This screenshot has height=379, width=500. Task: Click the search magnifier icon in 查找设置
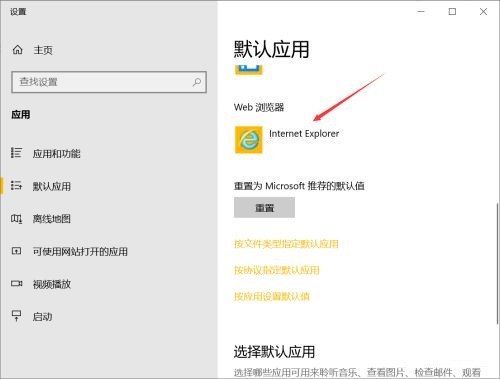click(197, 82)
